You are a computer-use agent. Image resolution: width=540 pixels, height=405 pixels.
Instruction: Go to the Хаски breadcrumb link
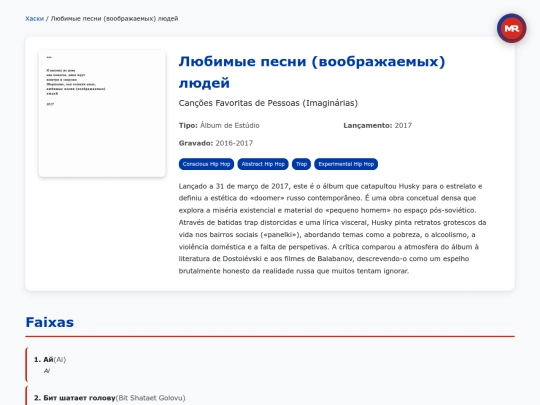35,19
